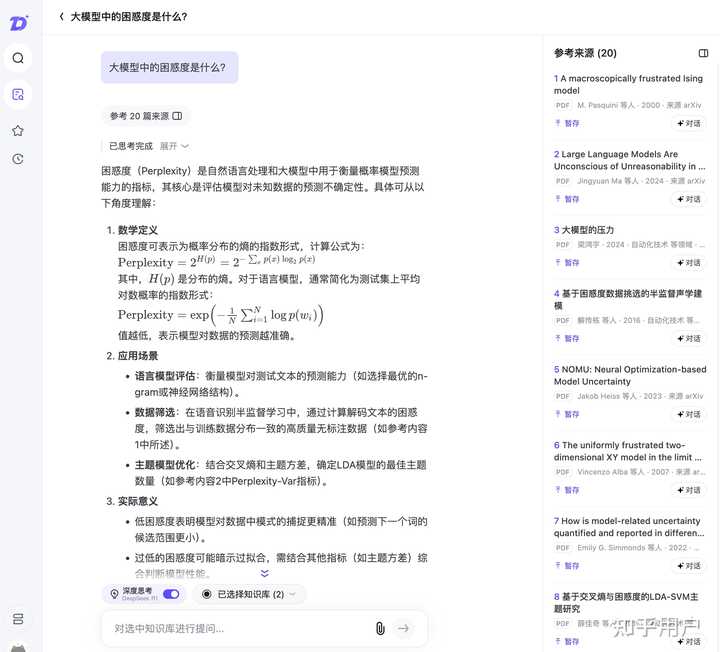This screenshot has height=652, width=720.
Task: Click 对话 for Large Language Models source
Action: [689, 199]
